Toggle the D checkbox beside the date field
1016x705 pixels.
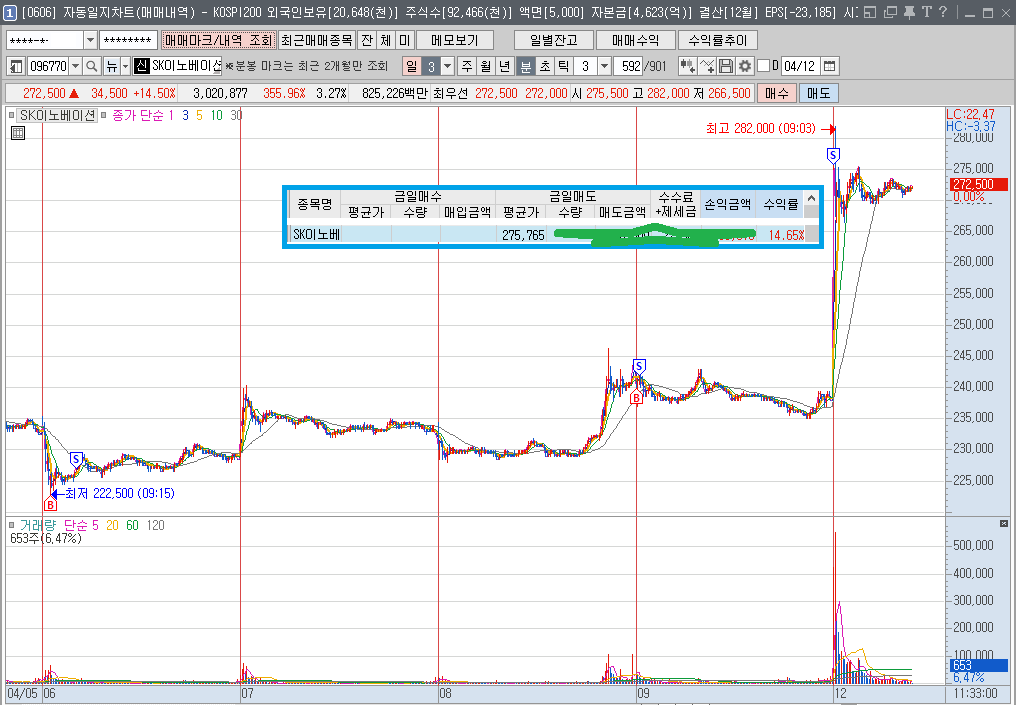coord(763,65)
